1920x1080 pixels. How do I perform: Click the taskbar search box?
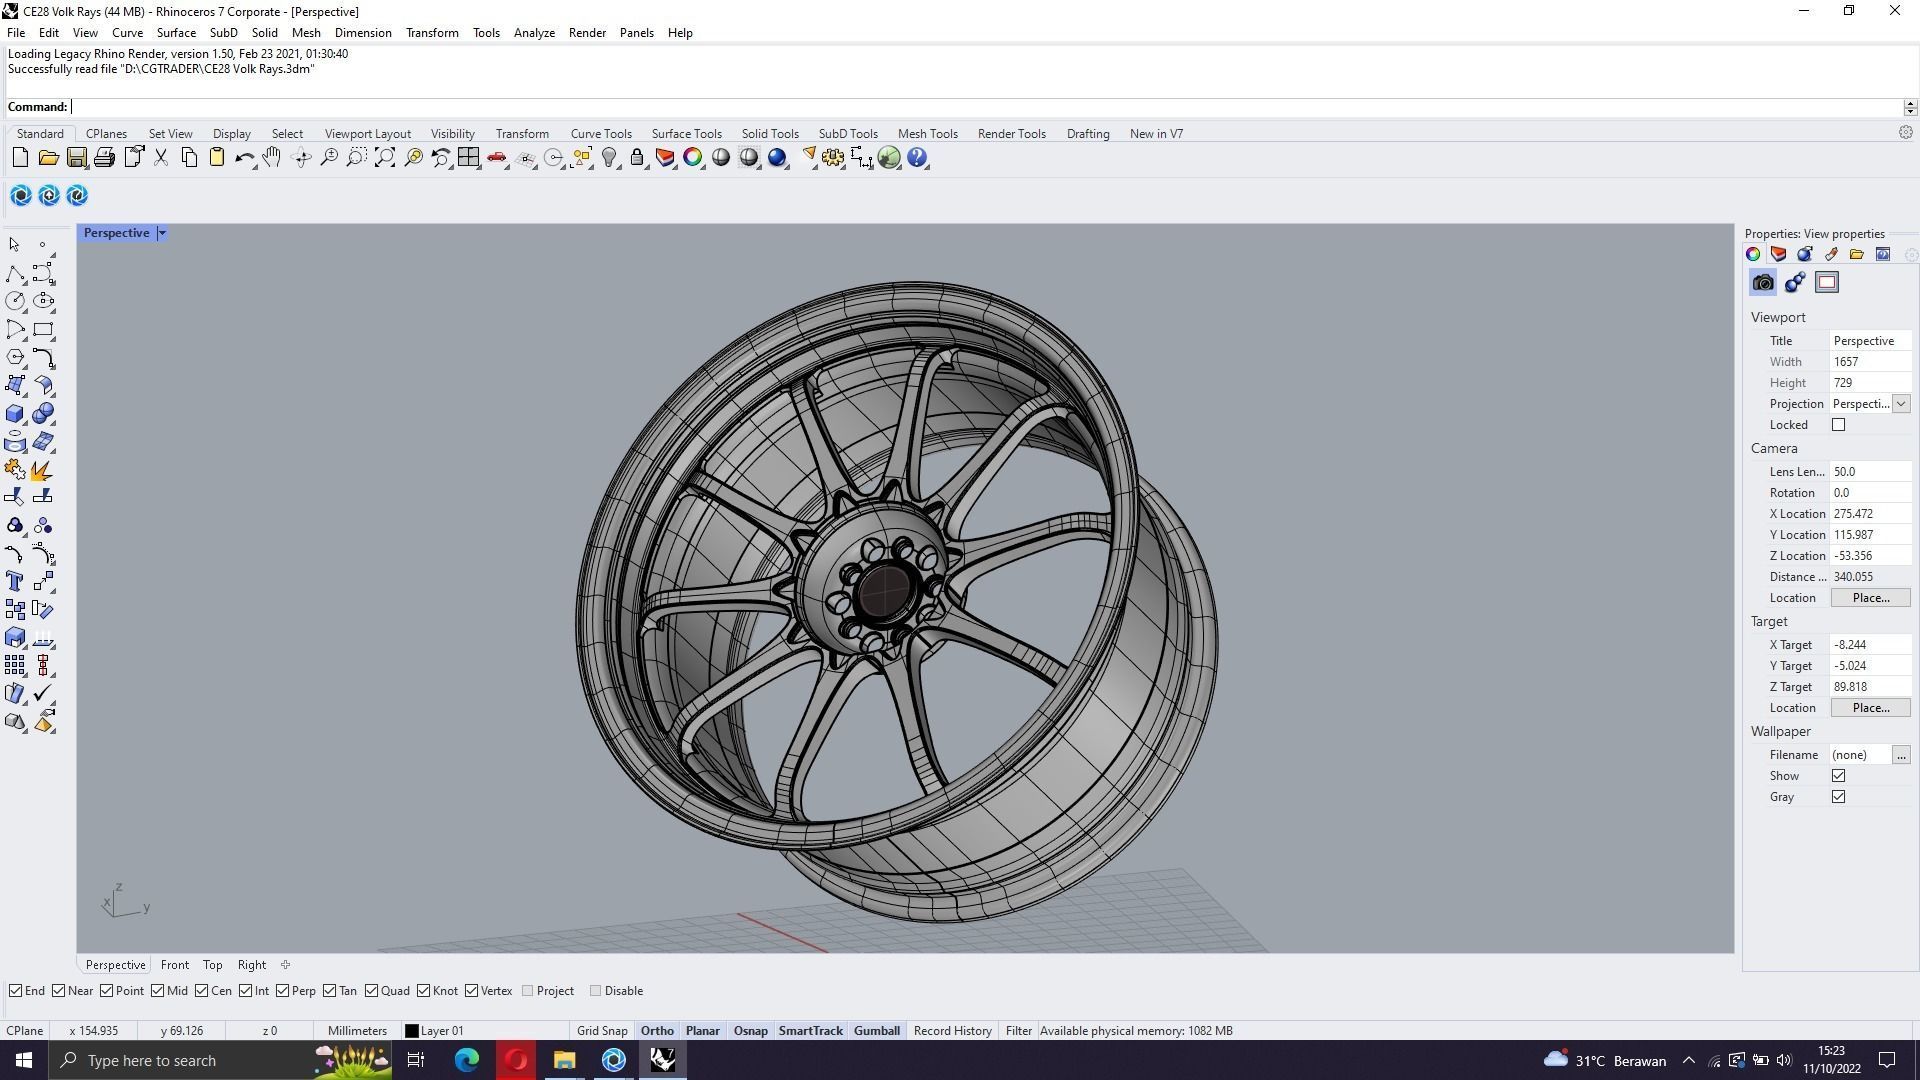pyautogui.click(x=220, y=1060)
